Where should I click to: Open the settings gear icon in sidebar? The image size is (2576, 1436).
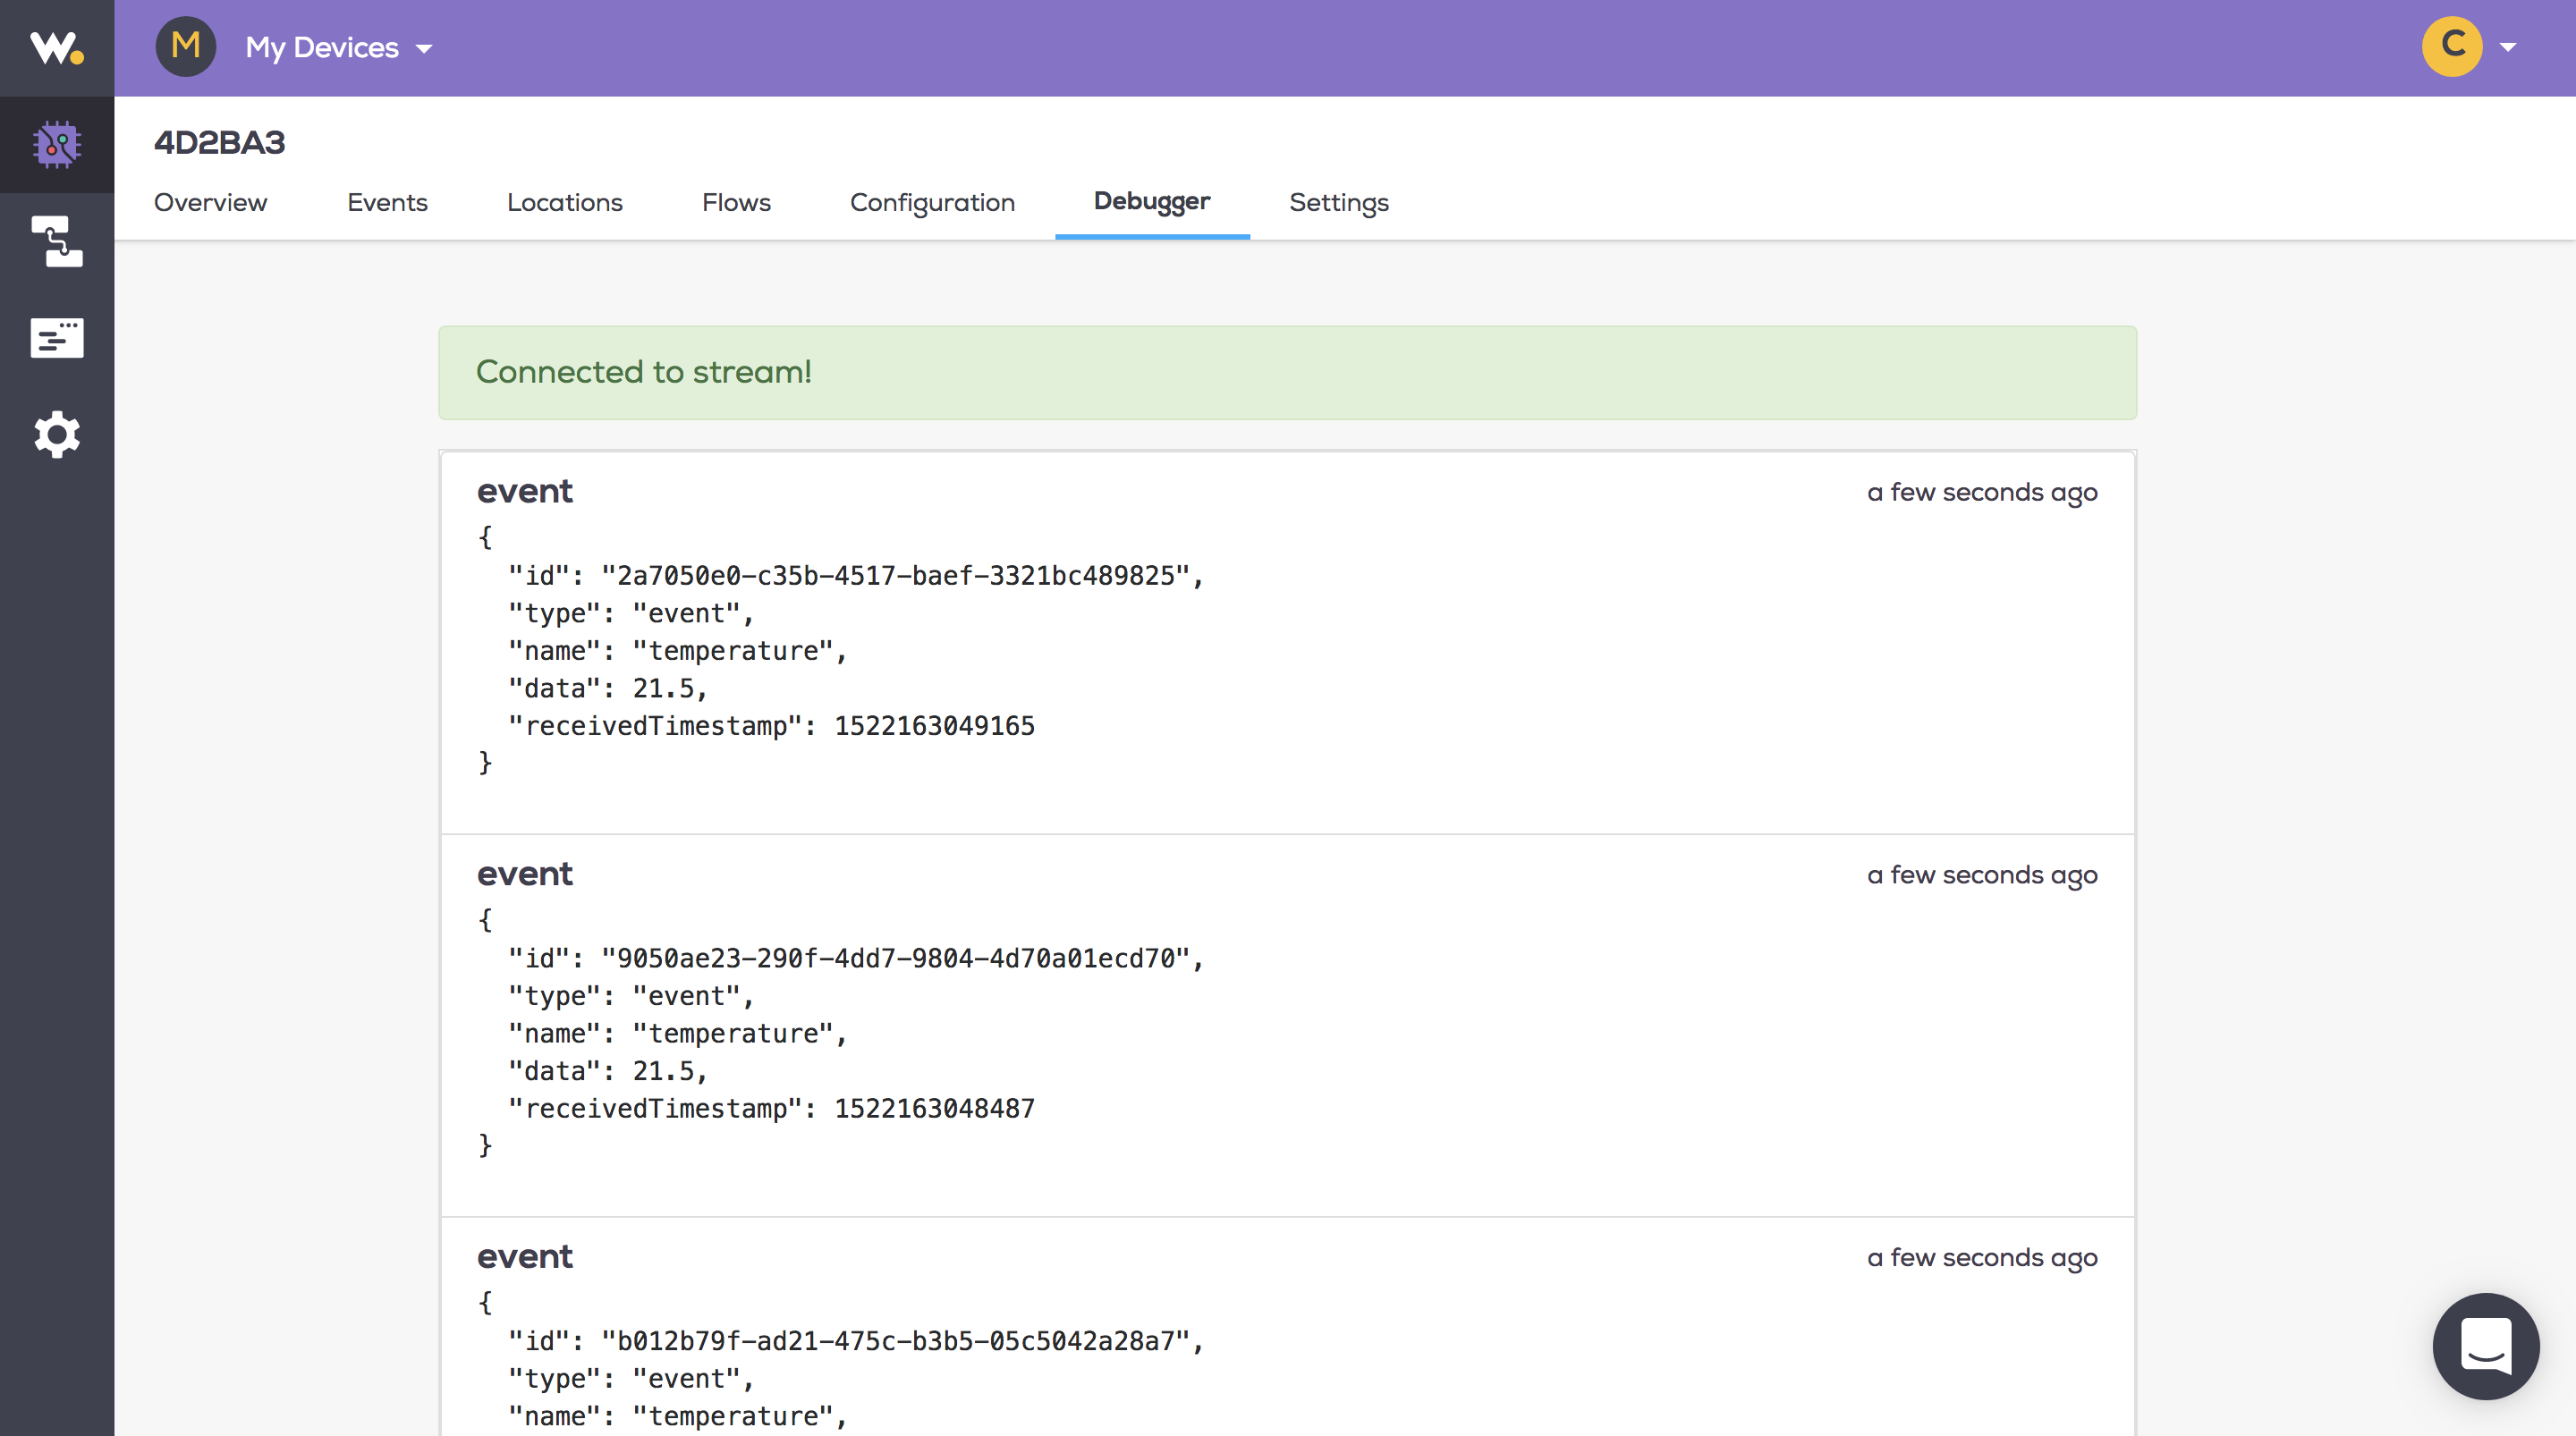(56, 435)
